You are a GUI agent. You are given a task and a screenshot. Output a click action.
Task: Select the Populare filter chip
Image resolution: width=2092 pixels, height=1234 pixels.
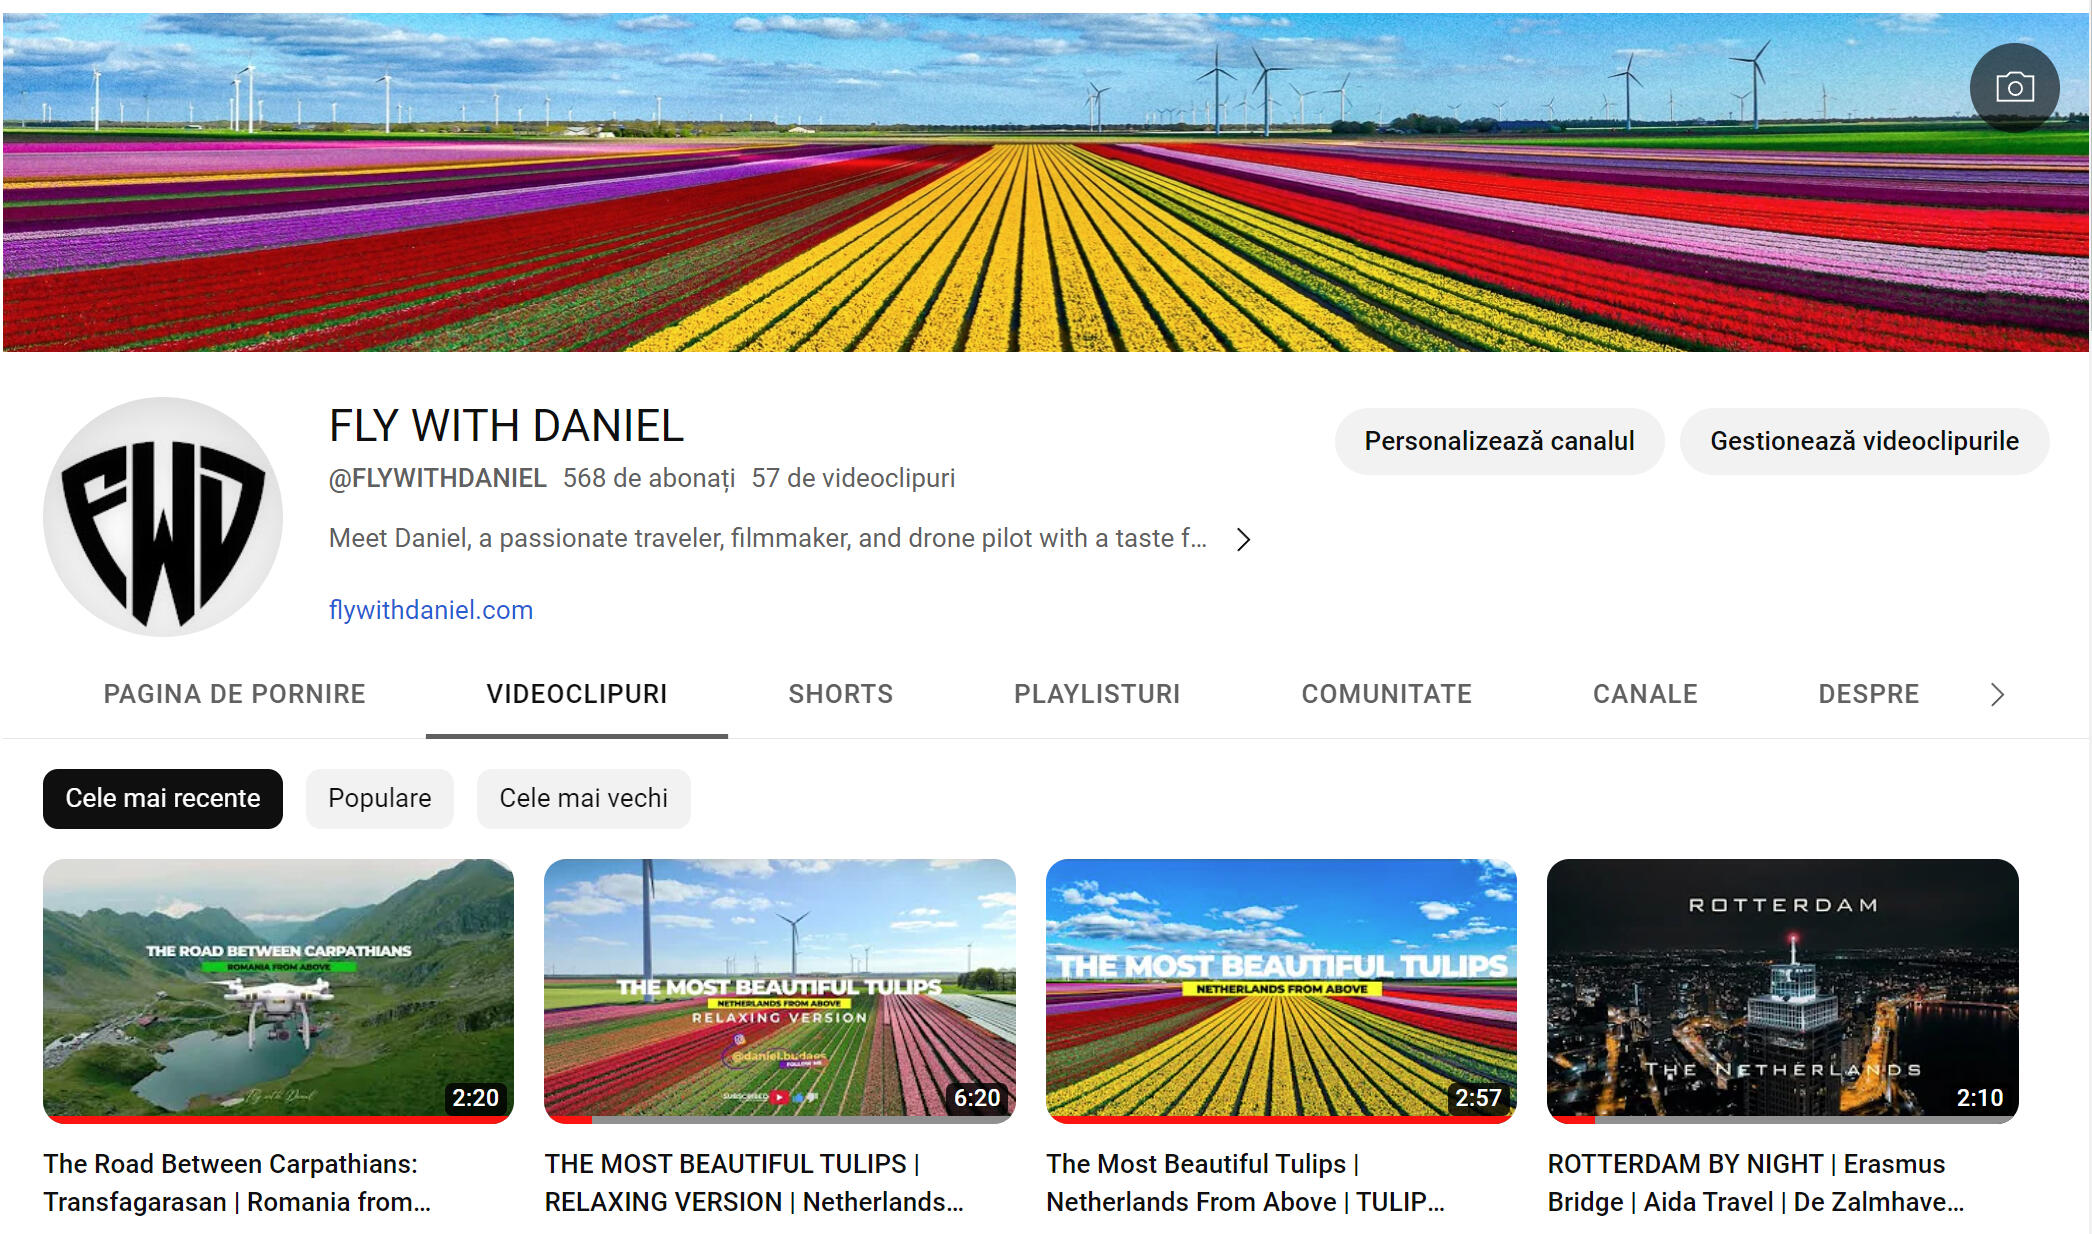point(379,798)
